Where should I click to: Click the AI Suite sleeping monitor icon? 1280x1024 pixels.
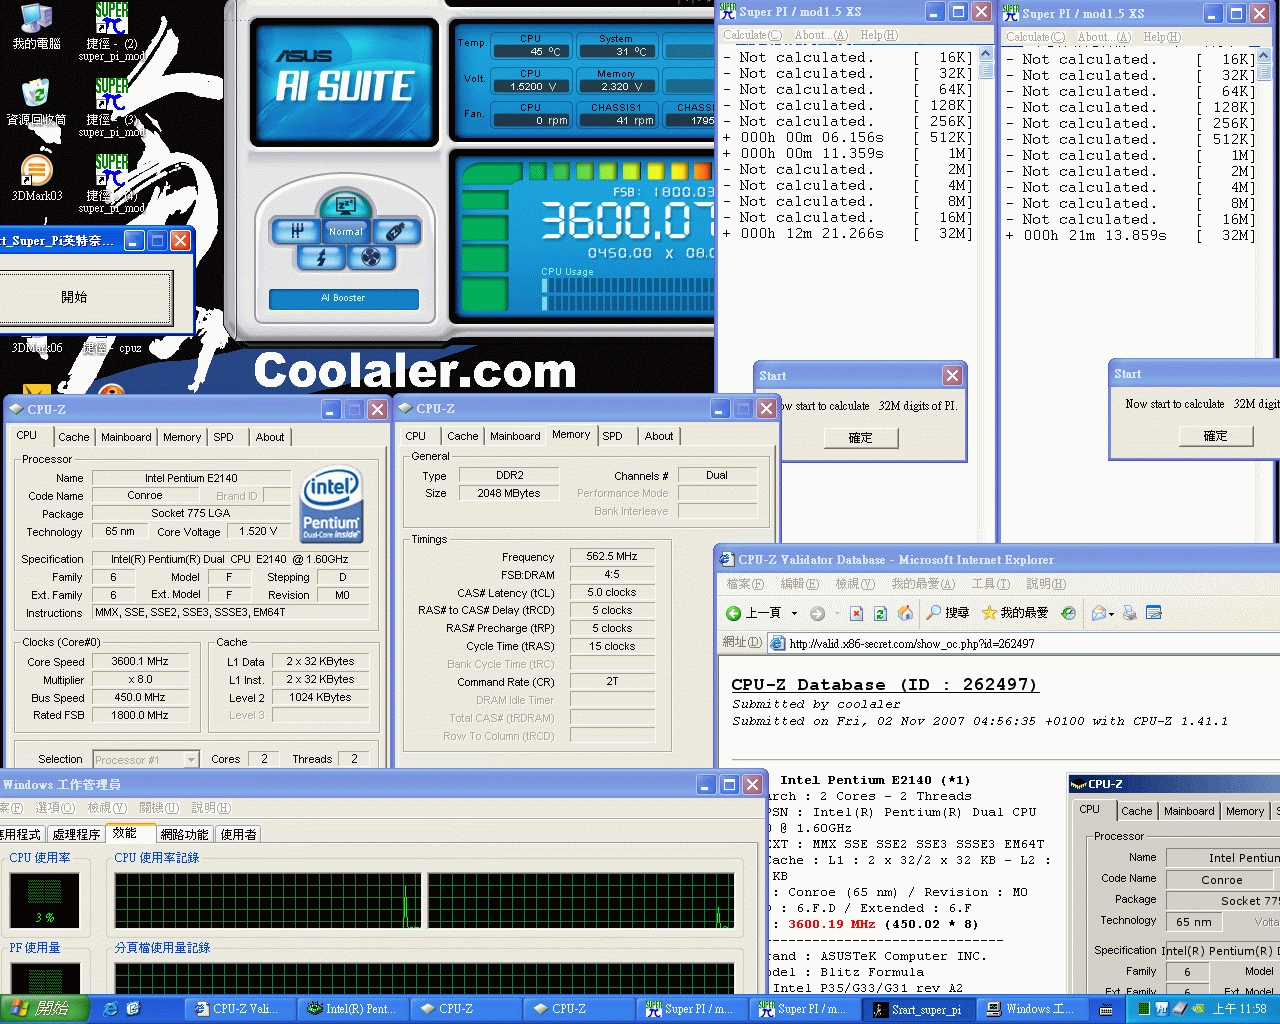(346, 205)
